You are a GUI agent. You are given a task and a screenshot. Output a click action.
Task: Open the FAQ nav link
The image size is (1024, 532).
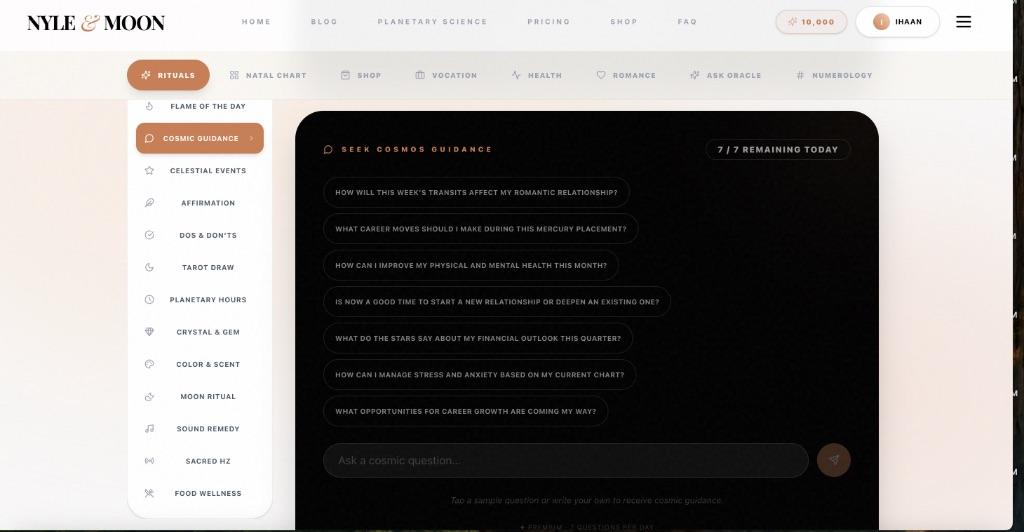pos(687,22)
